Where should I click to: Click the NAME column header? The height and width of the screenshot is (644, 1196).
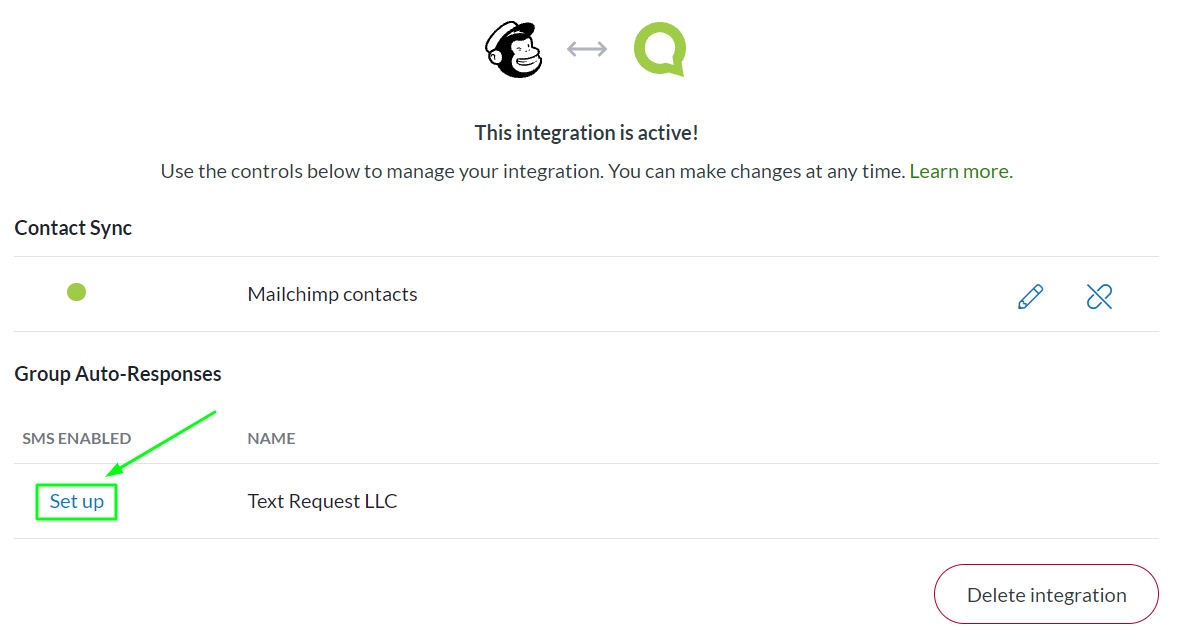coord(271,439)
